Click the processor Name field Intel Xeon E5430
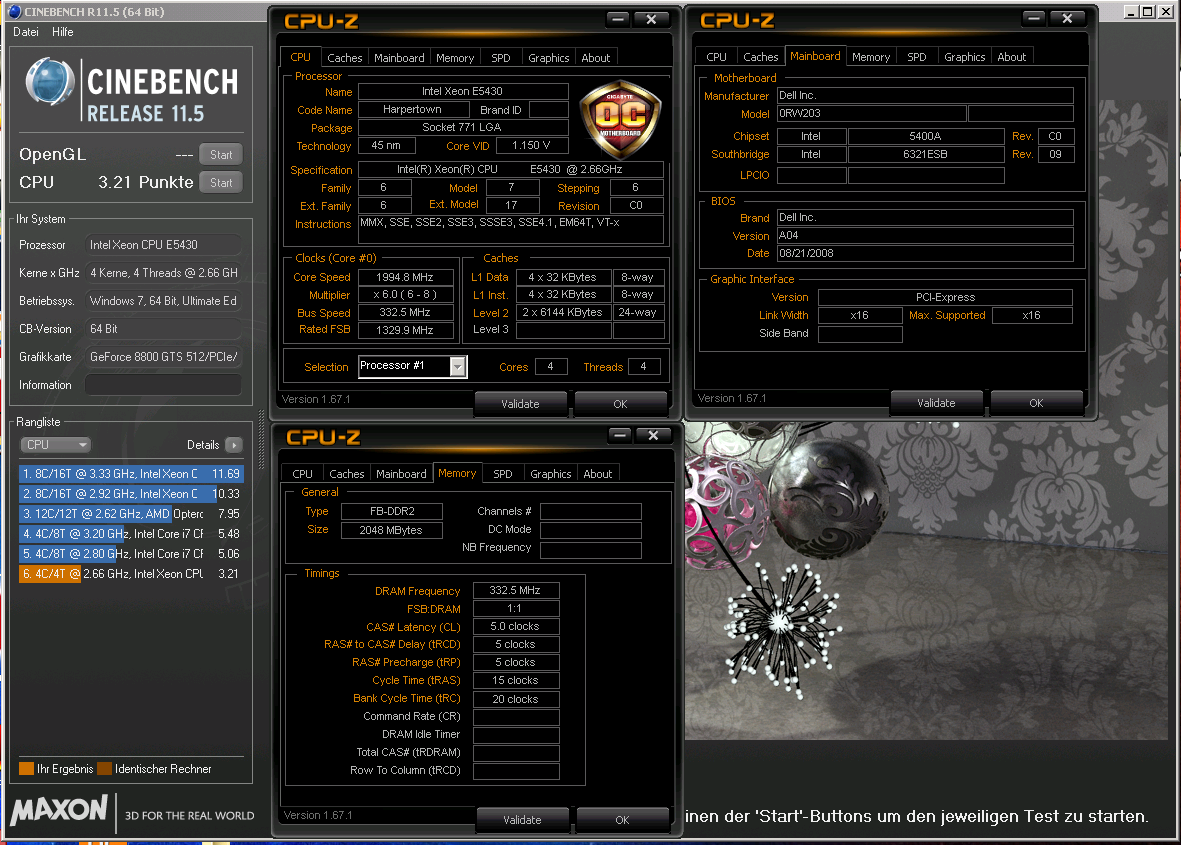This screenshot has height=845, width=1181. click(462, 91)
